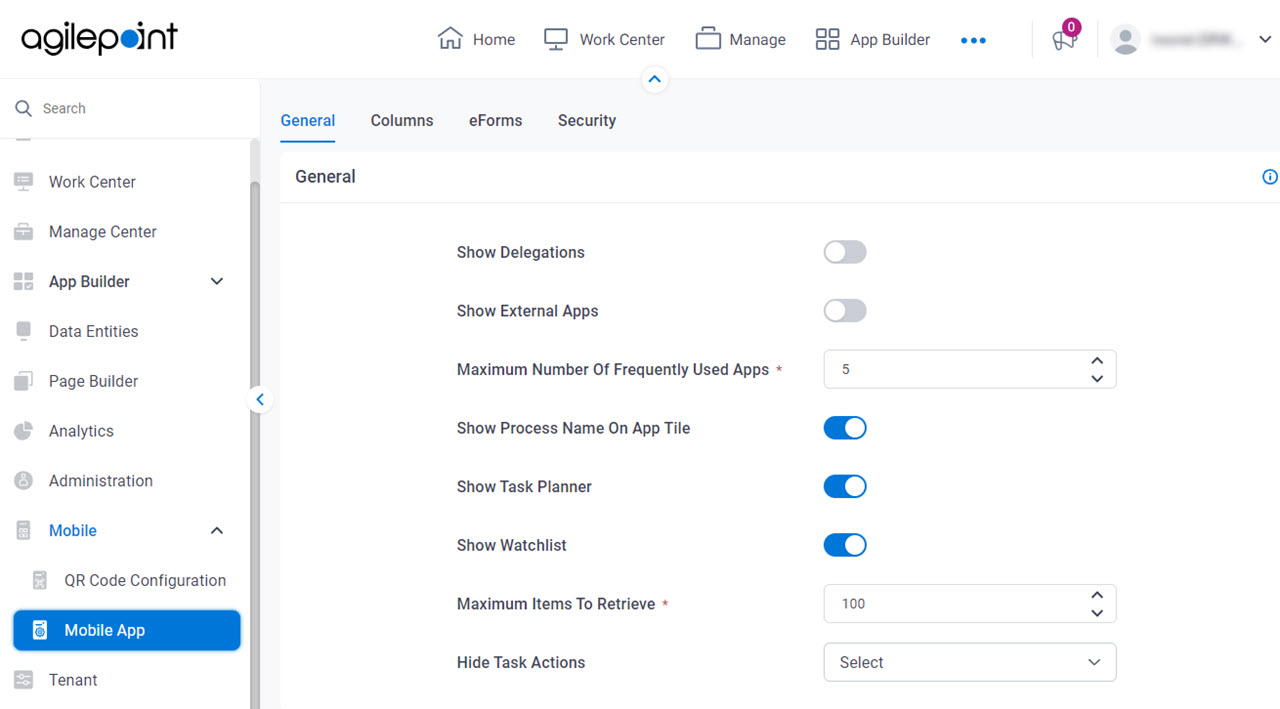1280x709 pixels.
Task: Decrease Maximum Number Of Frequently Used Apps
Action: tap(1097, 378)
